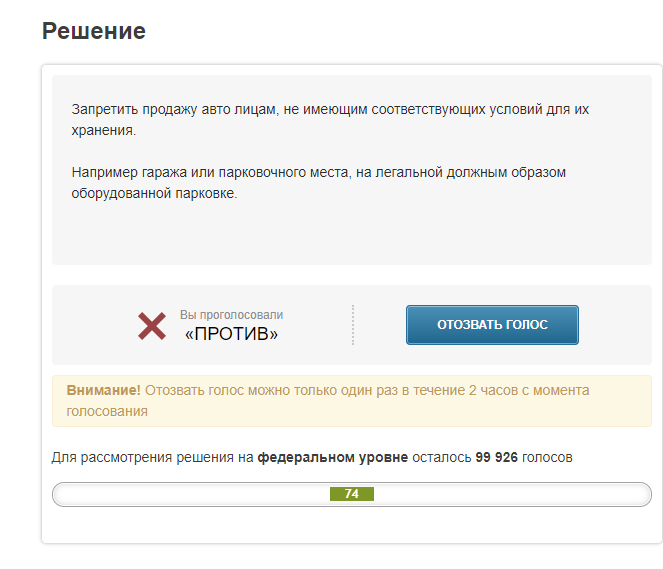The width and height of the screenshot is (663, 569).
Task: Click the empty area of the gray proposal box
Action: point(352,233)
